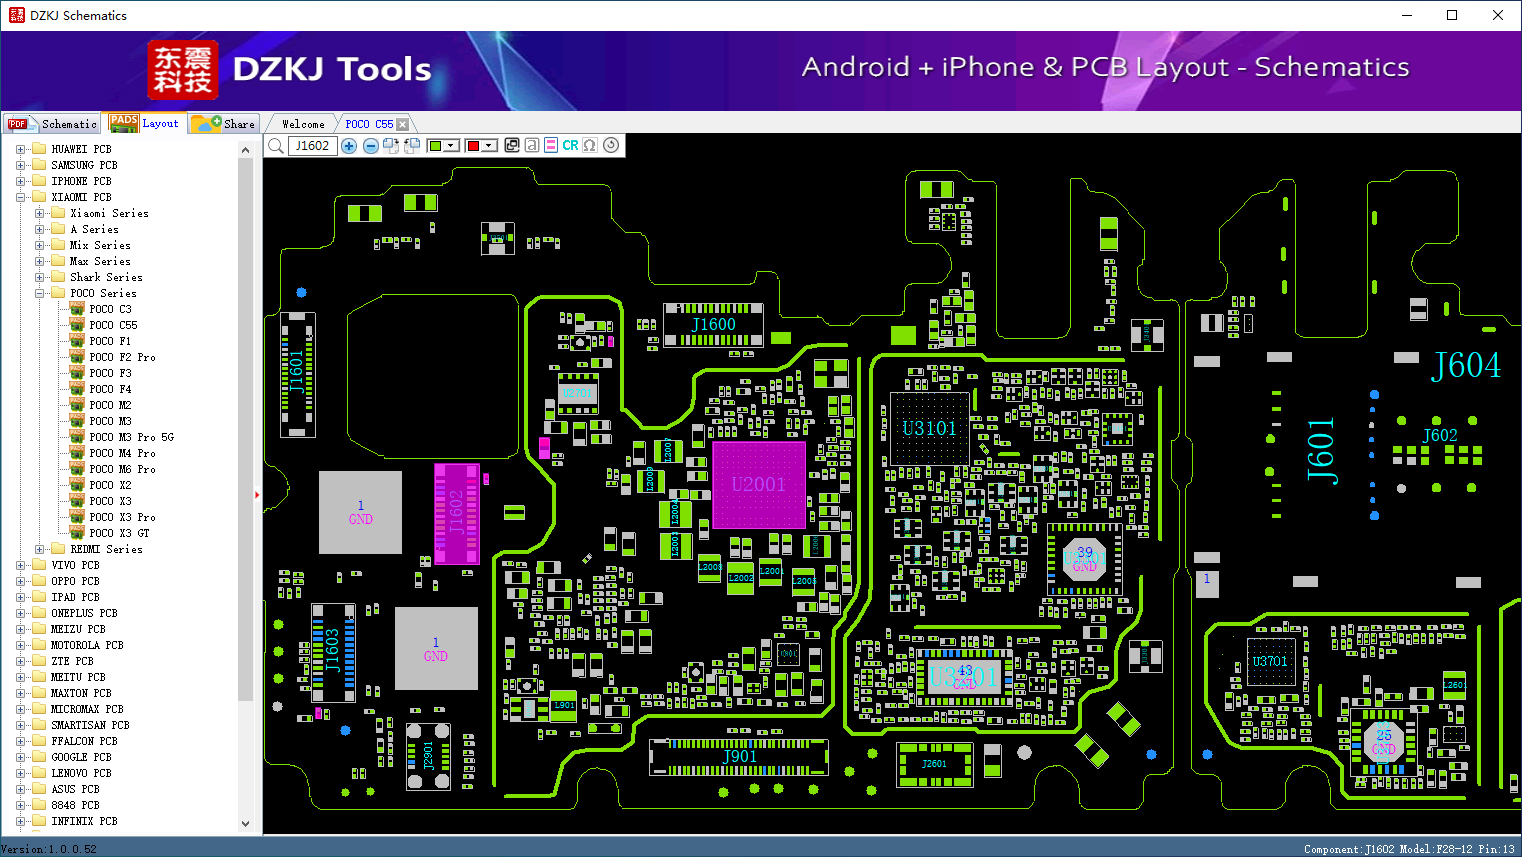Select the J1601 connector on the layout
This screenshot has width=1522, height=857.
(297, 374)
